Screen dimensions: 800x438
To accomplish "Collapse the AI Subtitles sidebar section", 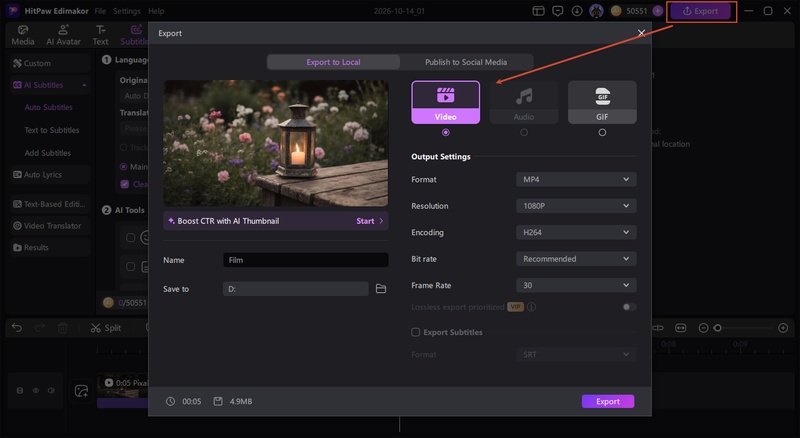I will coord(84,85).
